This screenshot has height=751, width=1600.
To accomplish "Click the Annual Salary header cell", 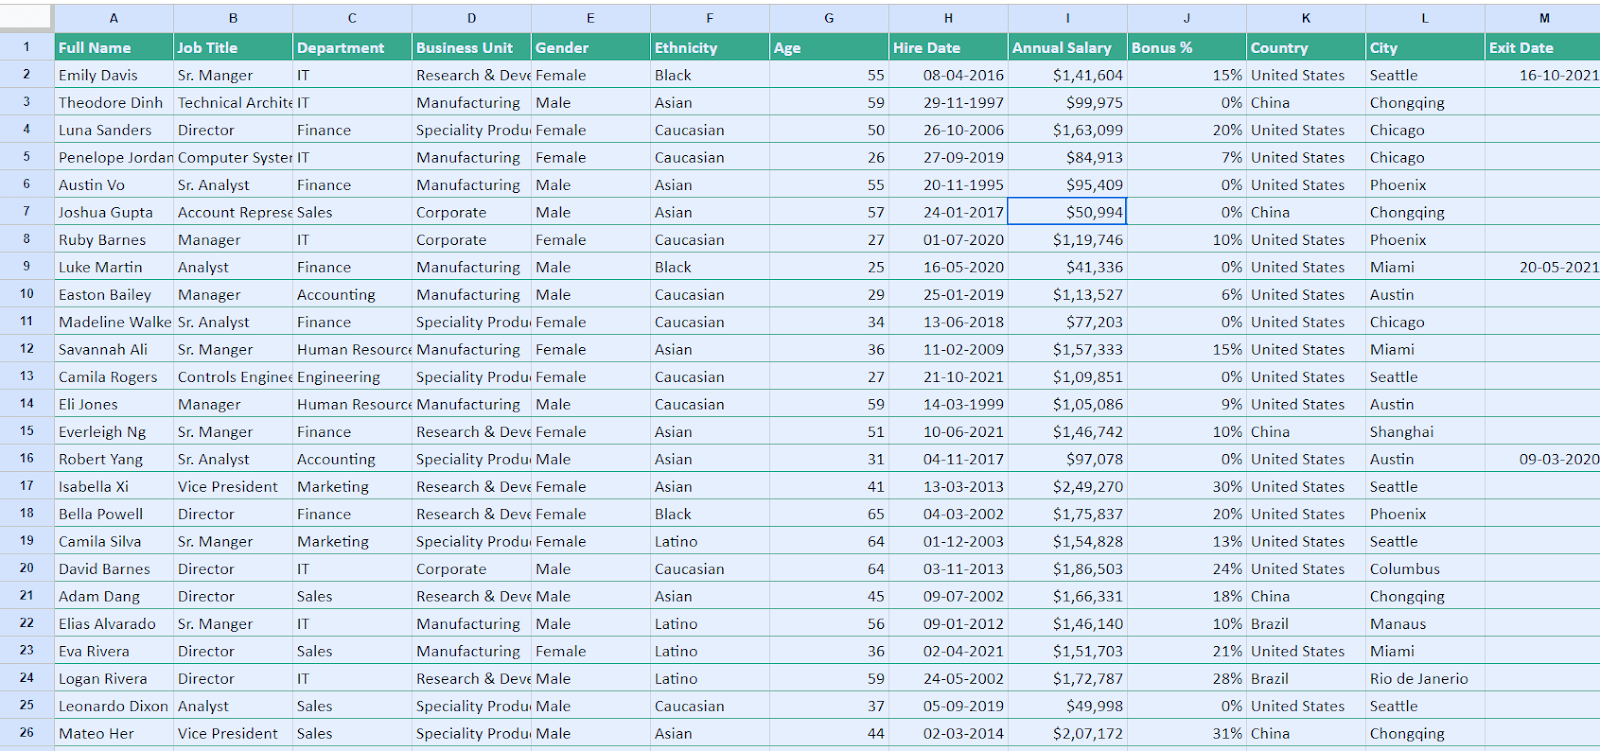I will (1067, 47).
